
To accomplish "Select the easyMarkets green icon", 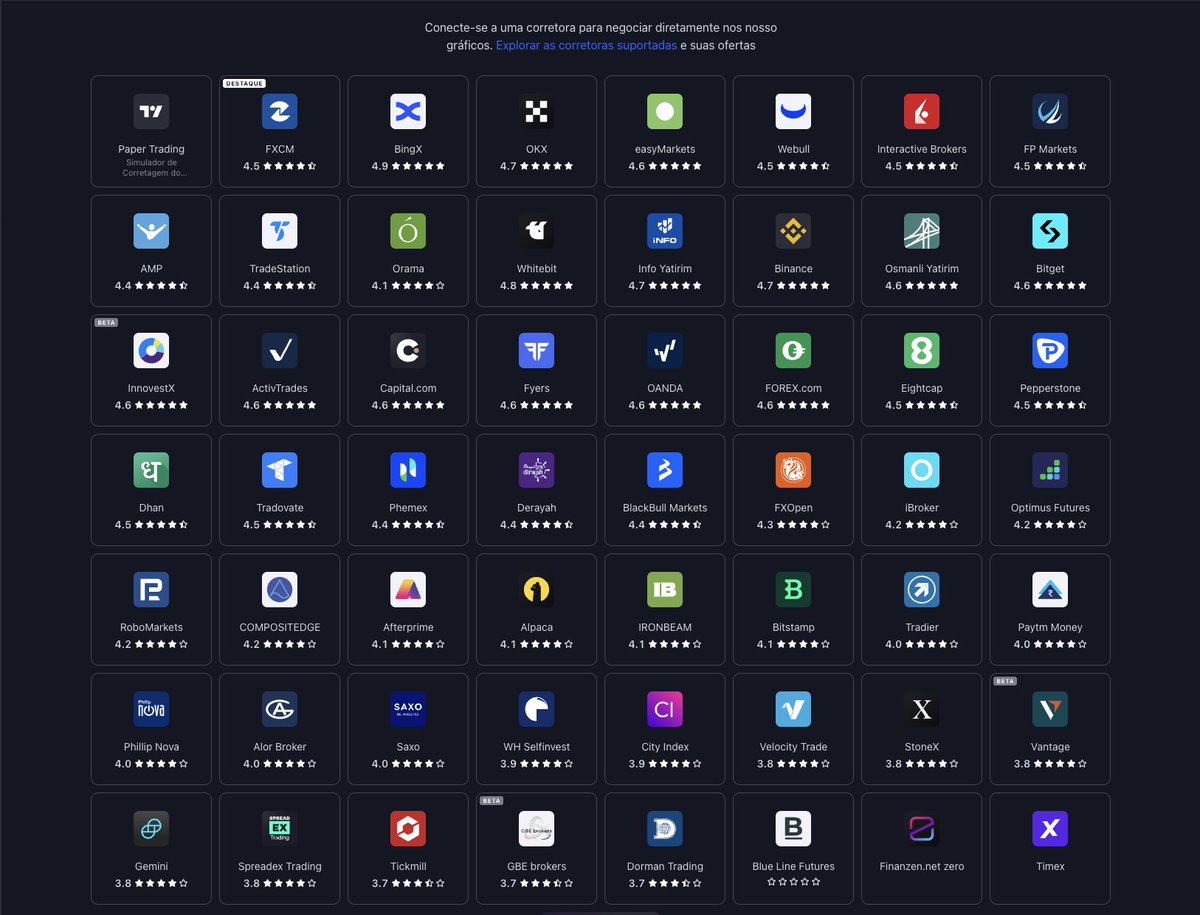I will point(665,112).
